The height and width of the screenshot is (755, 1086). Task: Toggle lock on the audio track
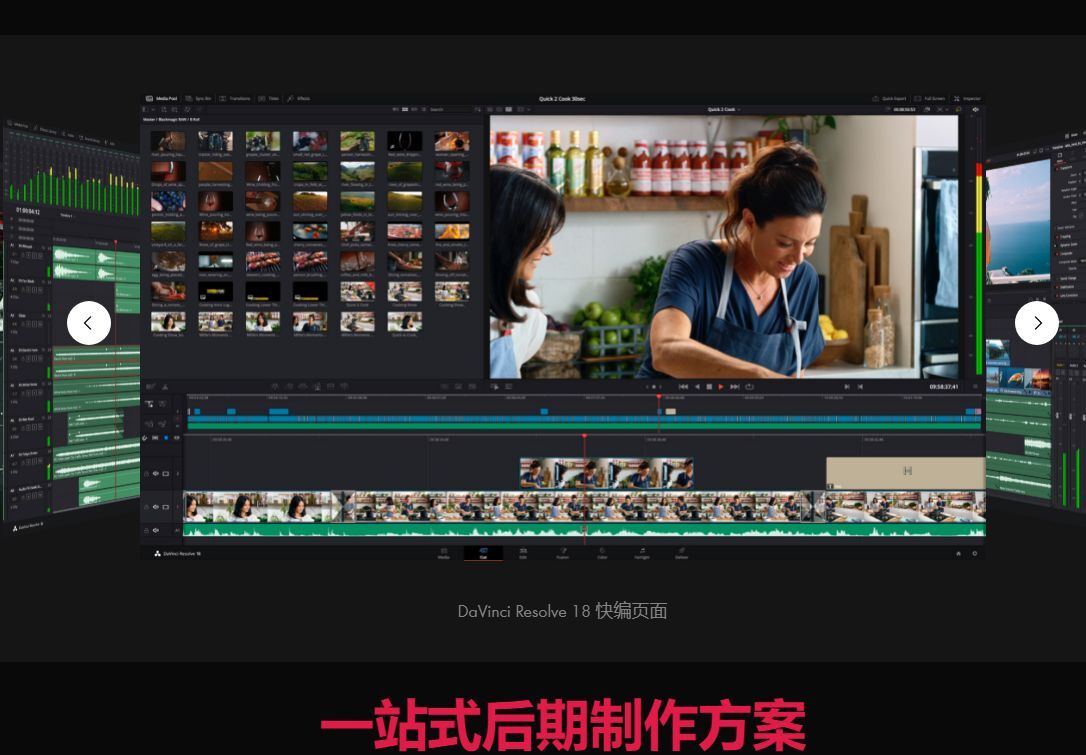(146, 531)
